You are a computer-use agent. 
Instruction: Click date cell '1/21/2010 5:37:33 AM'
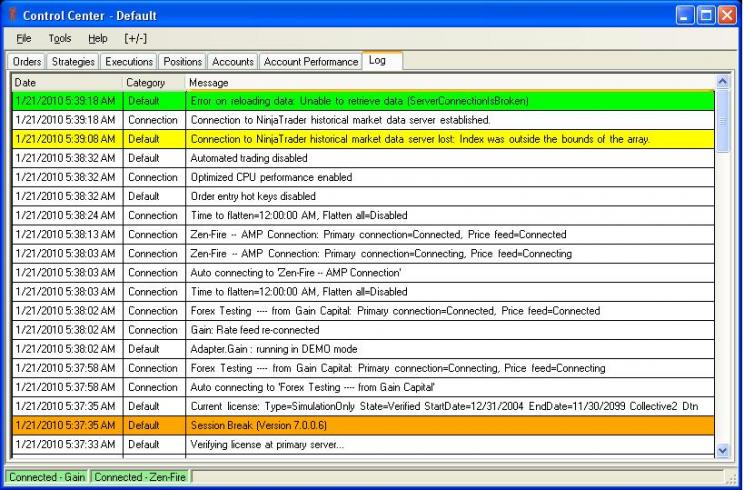coord(65,444)
